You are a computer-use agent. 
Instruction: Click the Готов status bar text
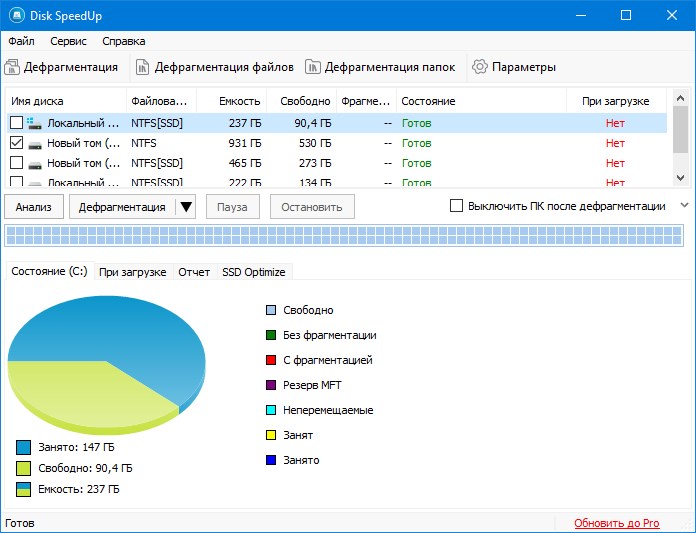(x=20, y=523)
